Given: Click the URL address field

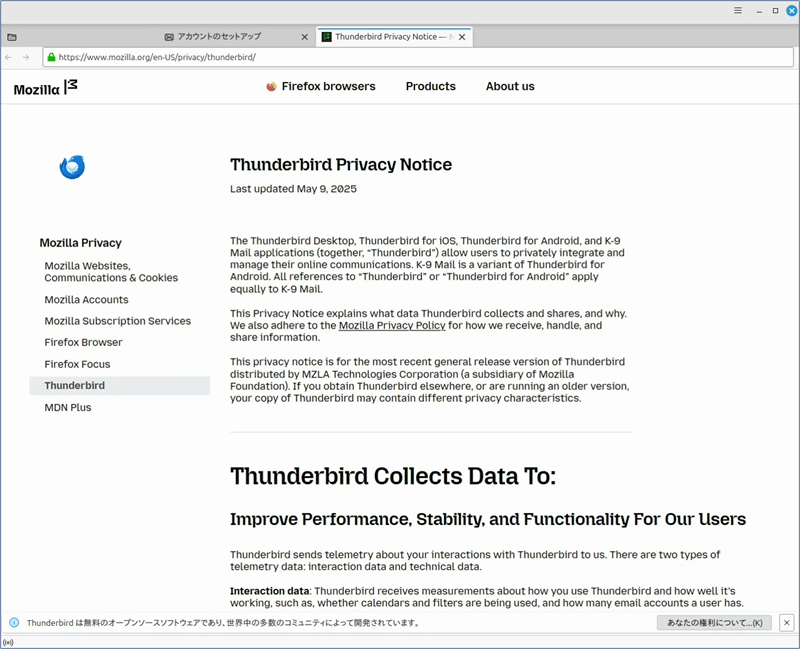Looking at the screenshot, I should coord(418,57).
